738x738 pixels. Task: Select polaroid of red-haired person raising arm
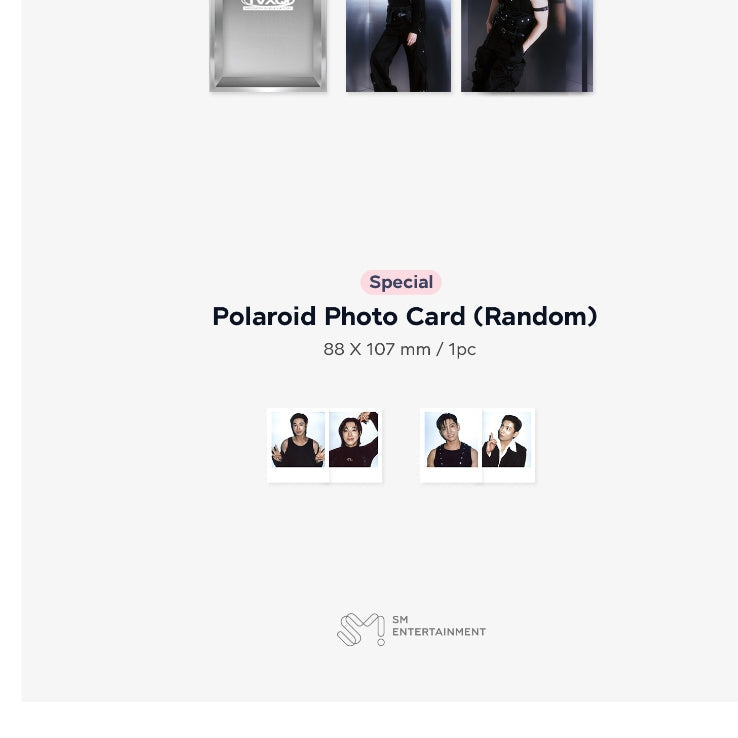(355, 445)
